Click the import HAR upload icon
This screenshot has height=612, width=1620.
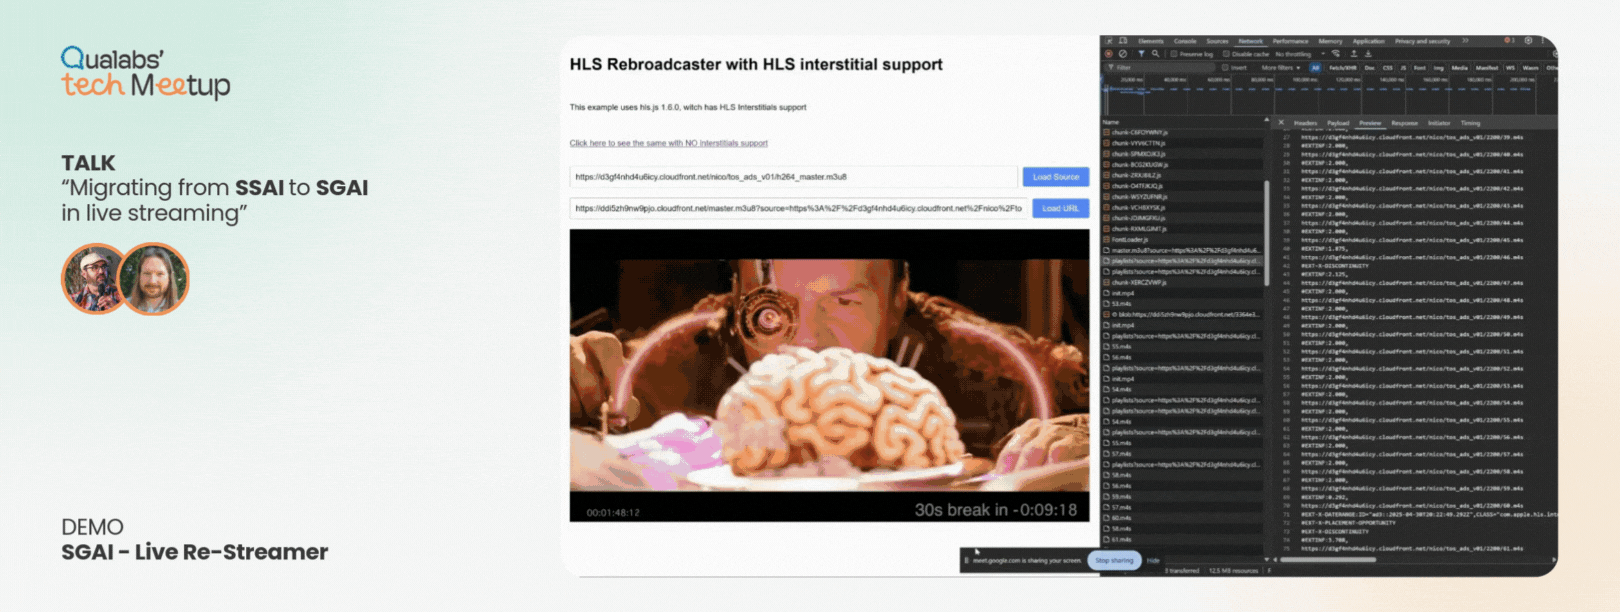click(1354, 54)
